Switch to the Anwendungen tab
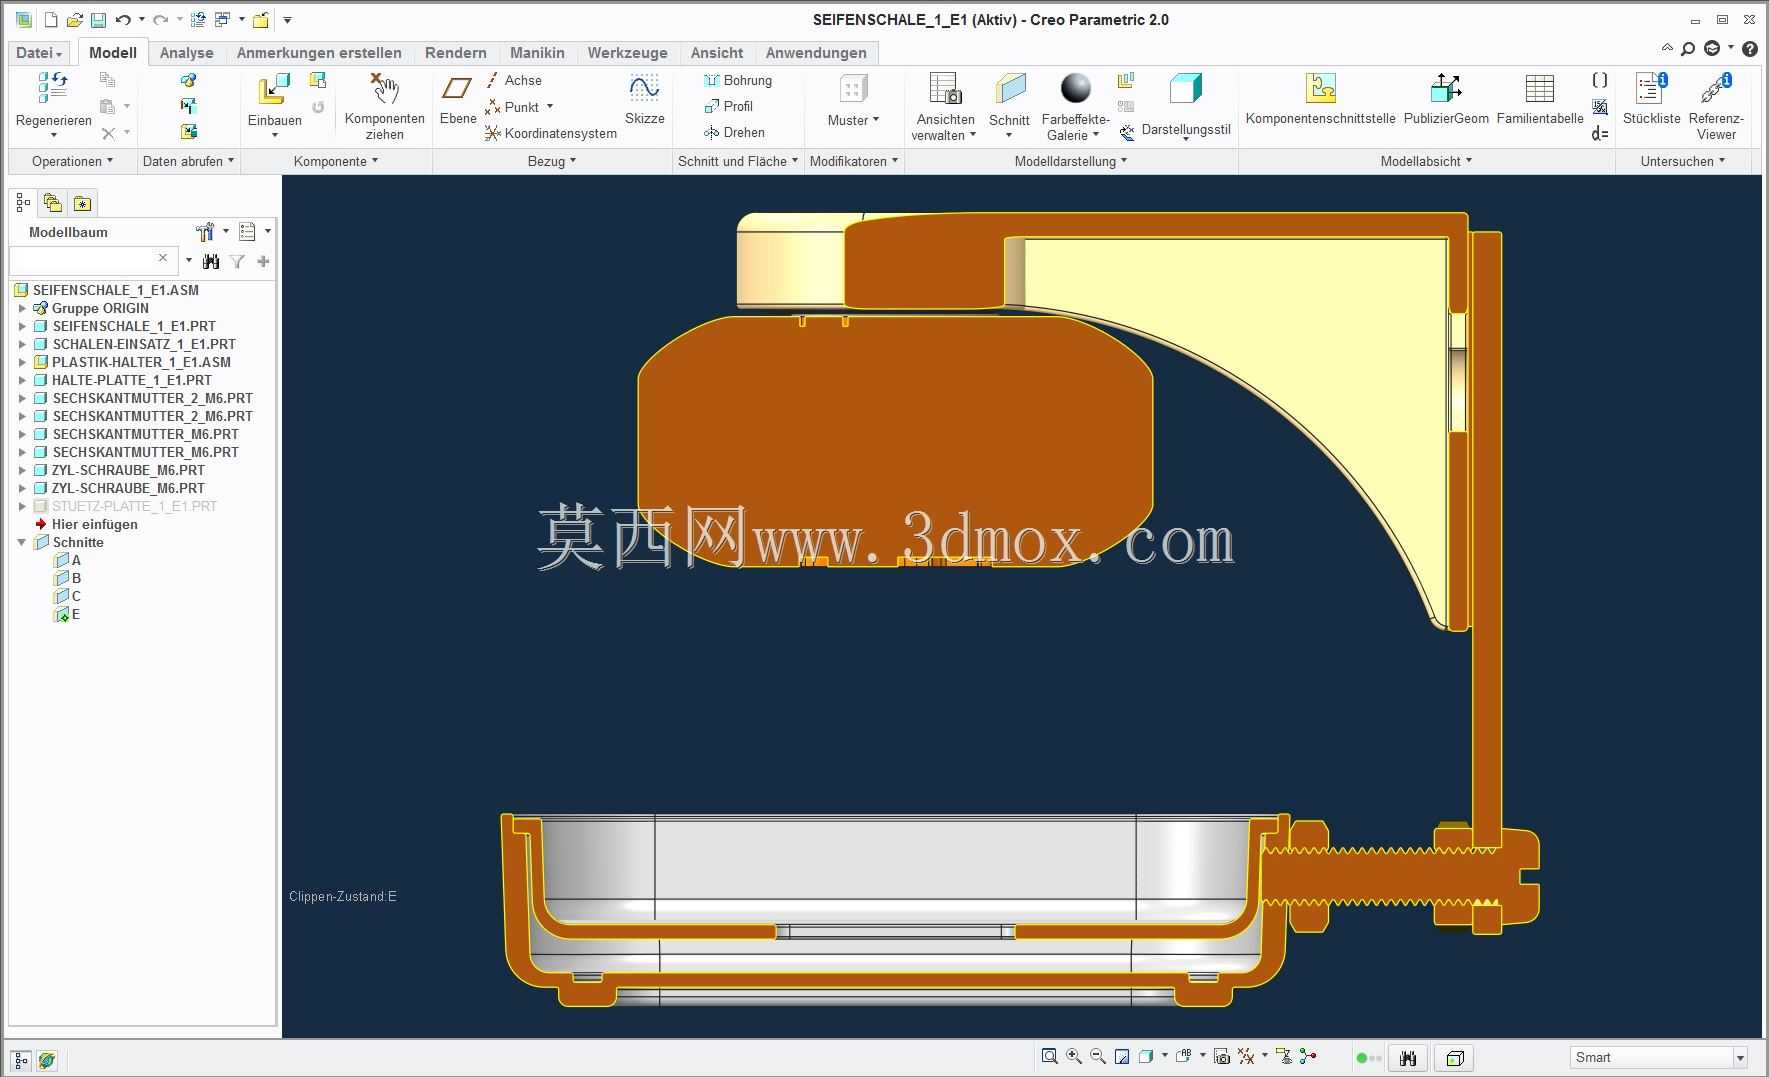The image size is (1769, 1077). click(816, 53)
